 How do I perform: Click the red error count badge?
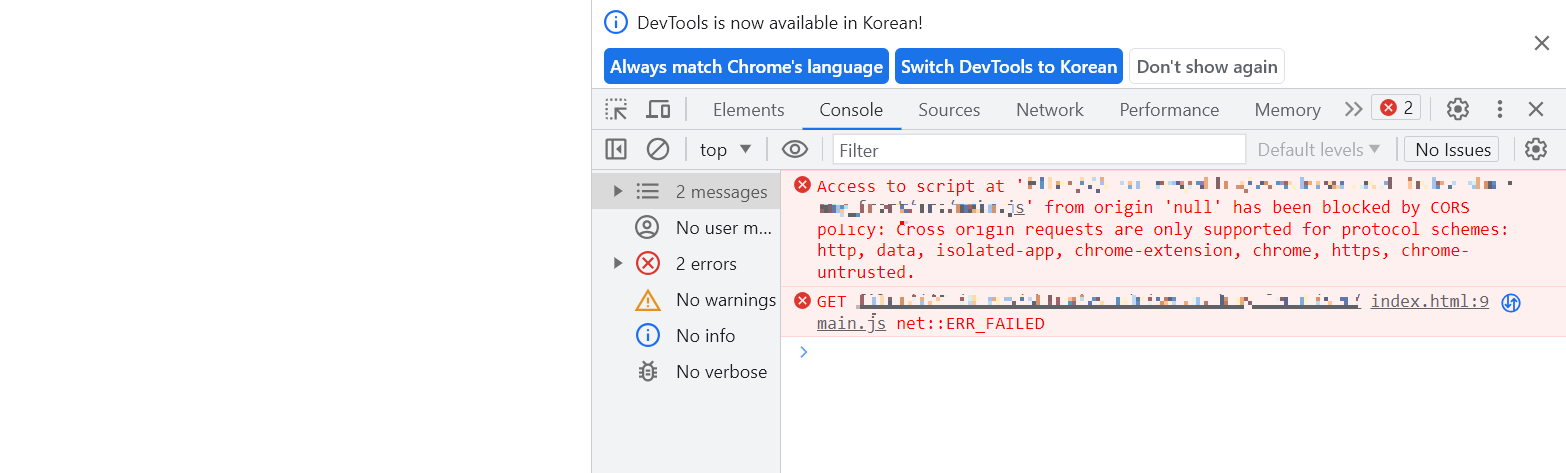[x=1396, y=108]
